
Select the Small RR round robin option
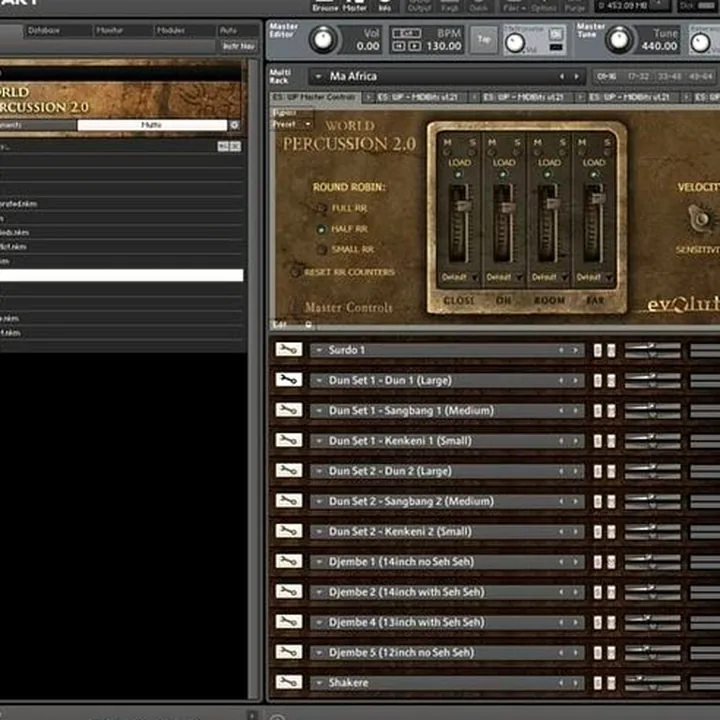click(321, 249)
